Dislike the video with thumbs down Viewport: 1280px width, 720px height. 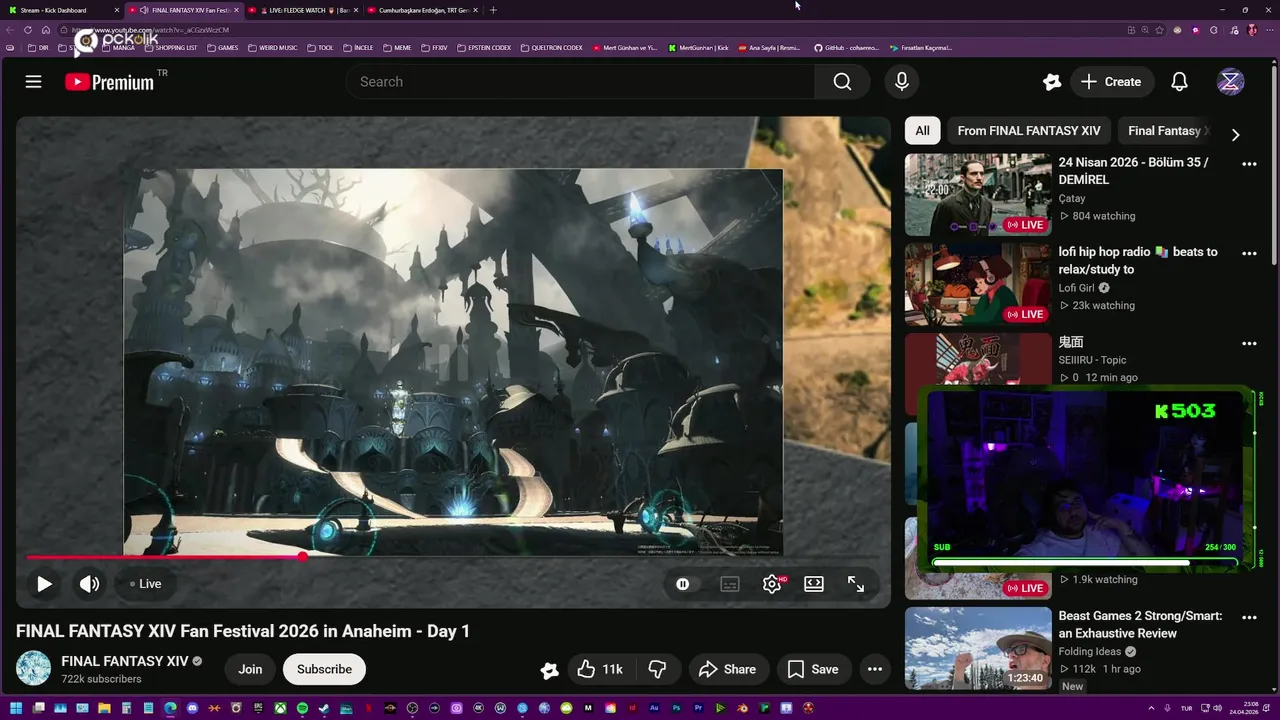[x=657, y=669]
